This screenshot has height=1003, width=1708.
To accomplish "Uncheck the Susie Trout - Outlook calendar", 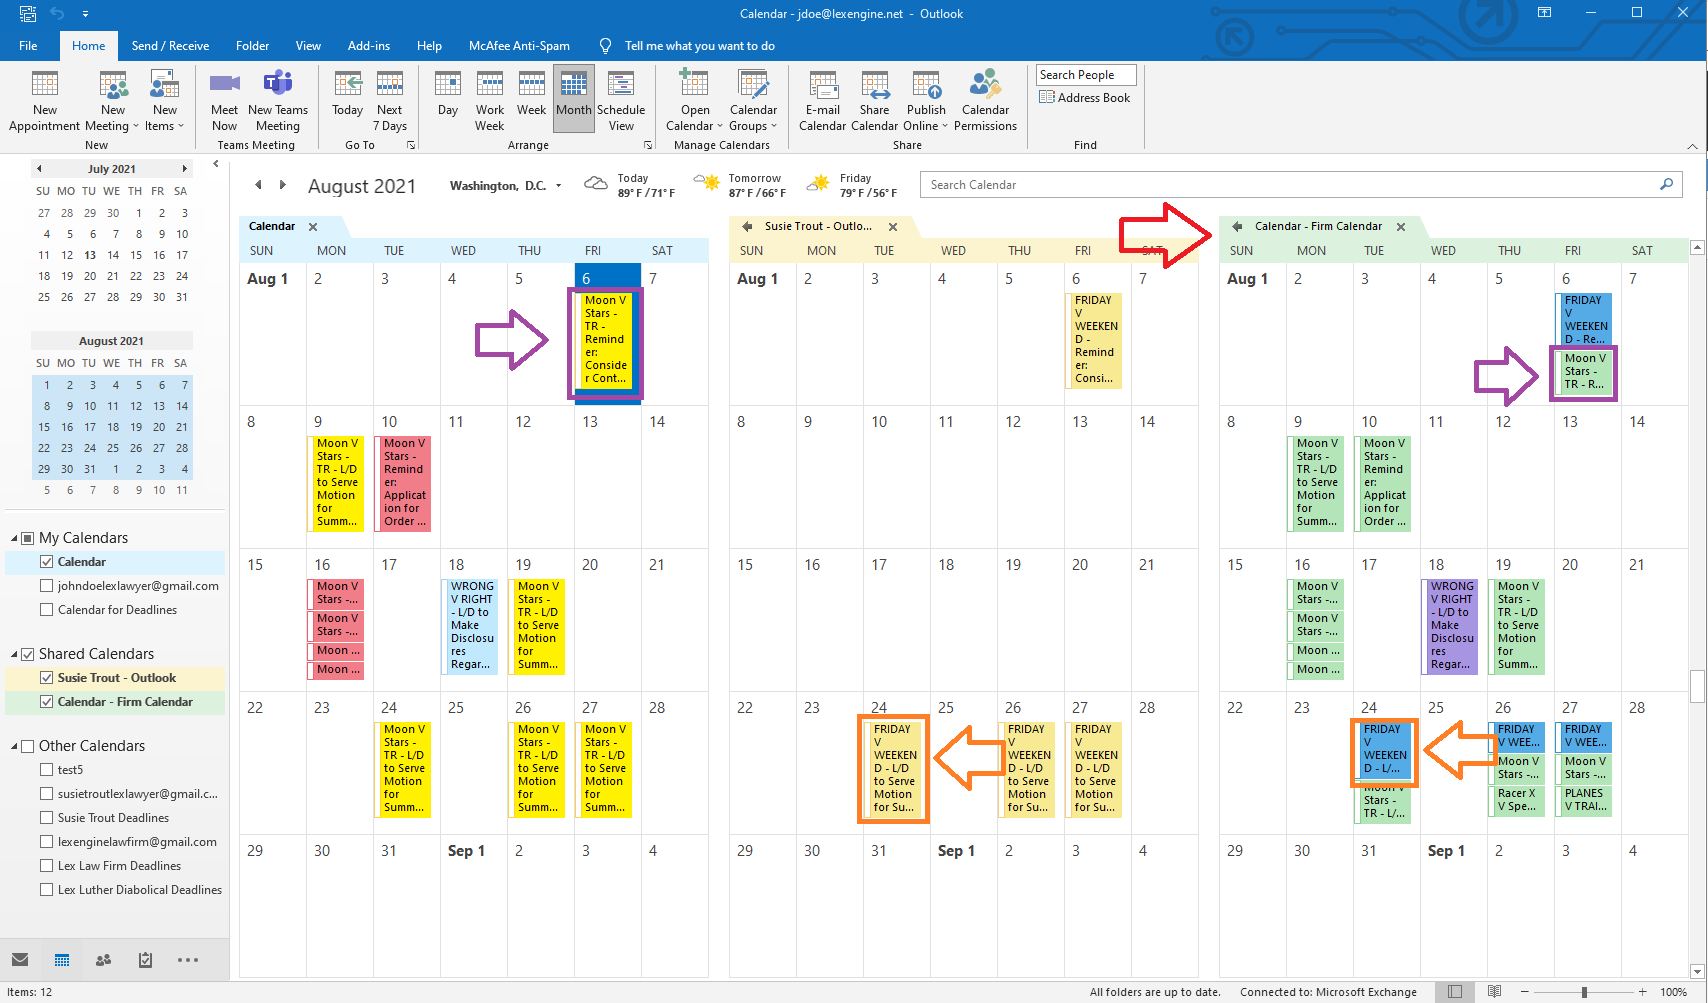I will 47,677.
